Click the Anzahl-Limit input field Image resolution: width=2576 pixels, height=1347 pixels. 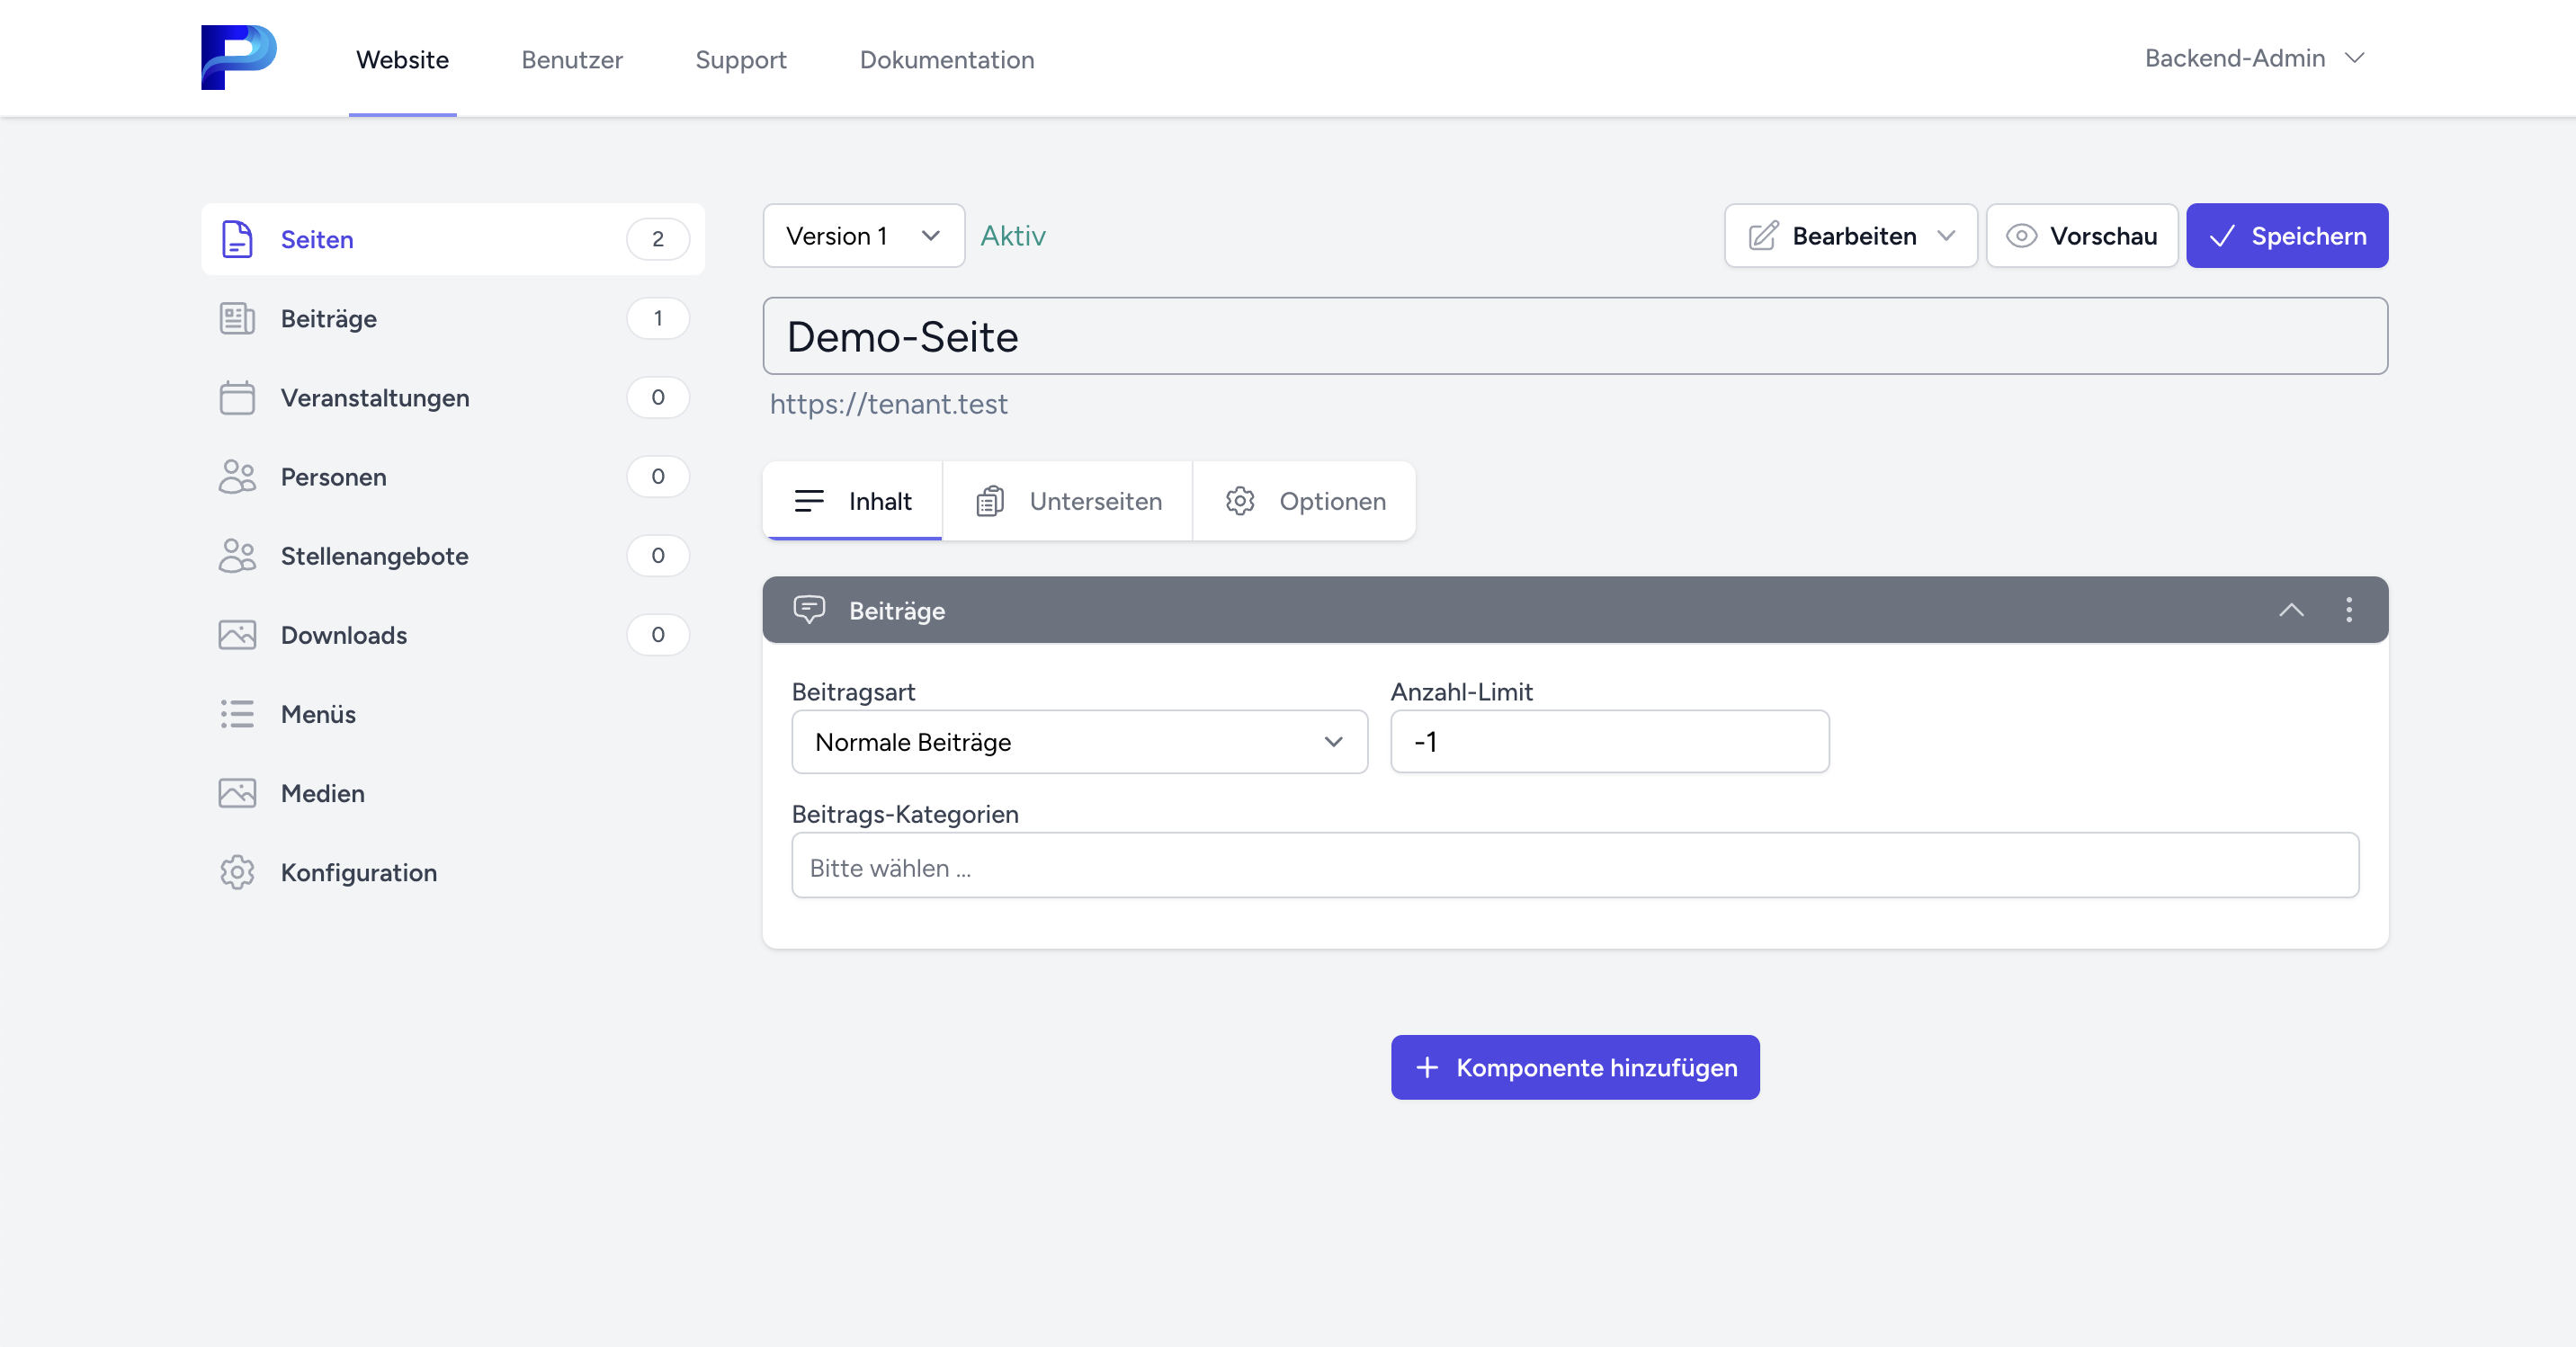coord(1609,741)
